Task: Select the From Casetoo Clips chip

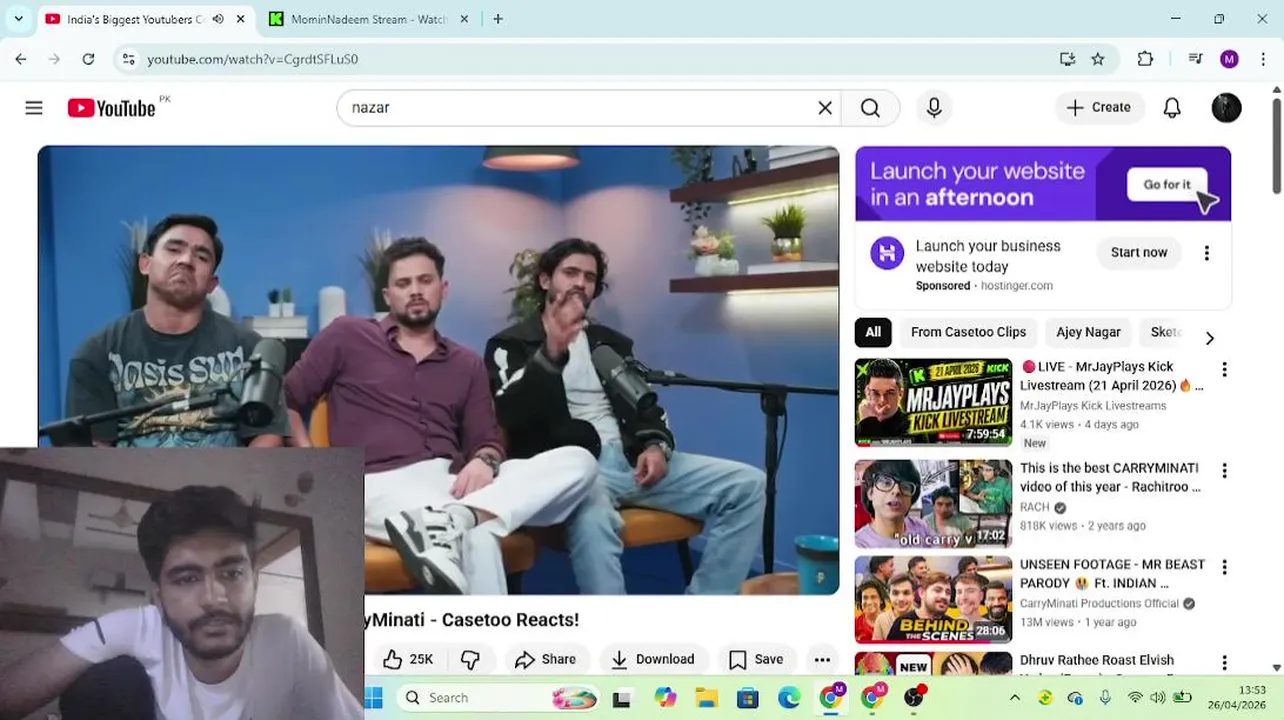Action: [968, 332]
